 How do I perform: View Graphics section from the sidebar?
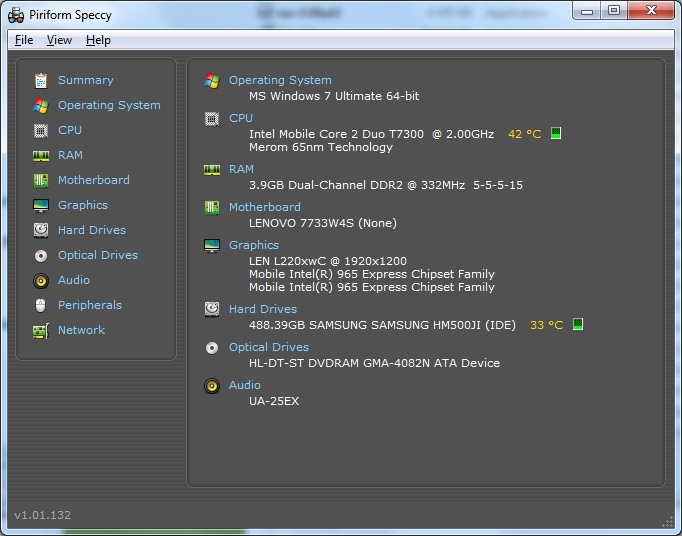point(83,205)
